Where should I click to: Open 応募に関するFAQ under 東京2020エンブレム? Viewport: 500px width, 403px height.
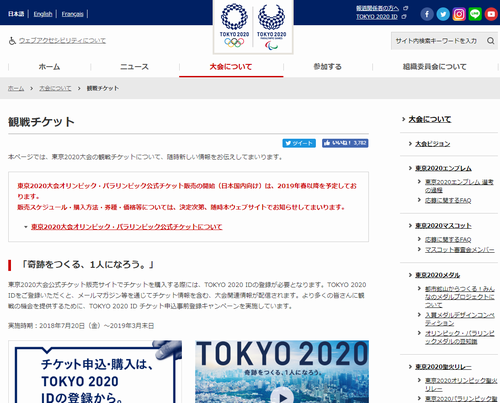[x=448, y=200]
